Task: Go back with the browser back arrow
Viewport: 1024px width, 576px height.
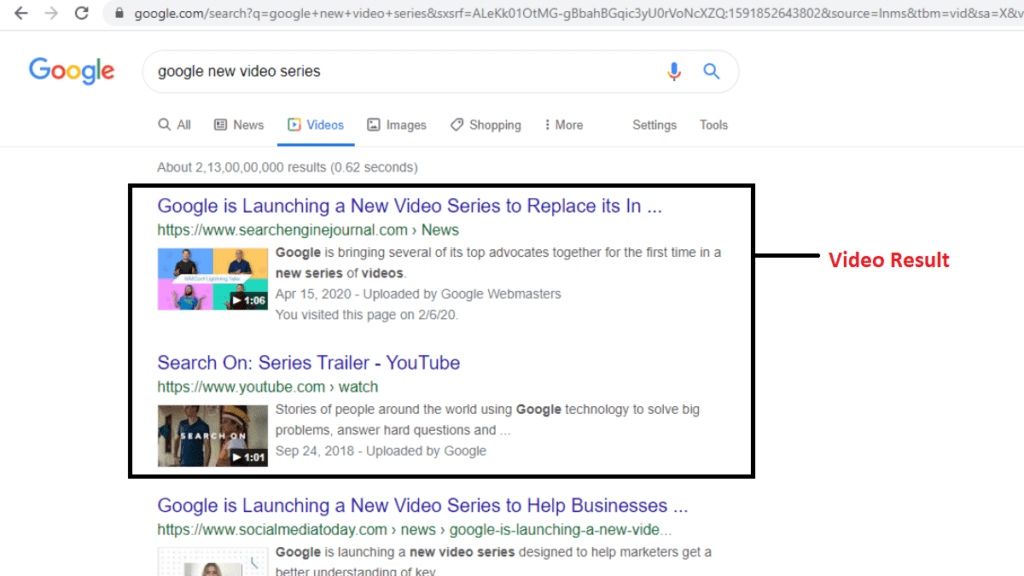Action: [x=21, y=13]
